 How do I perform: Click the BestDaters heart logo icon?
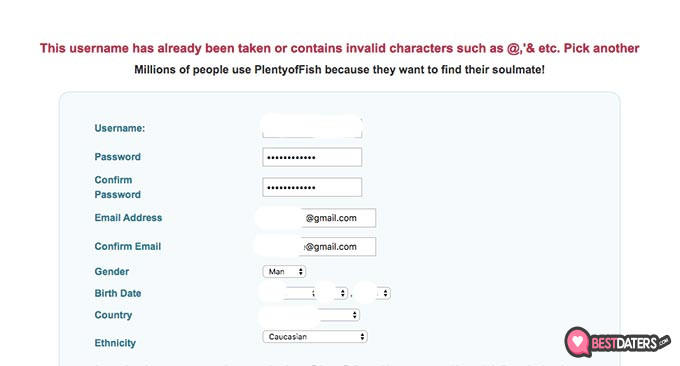point(578,342)
